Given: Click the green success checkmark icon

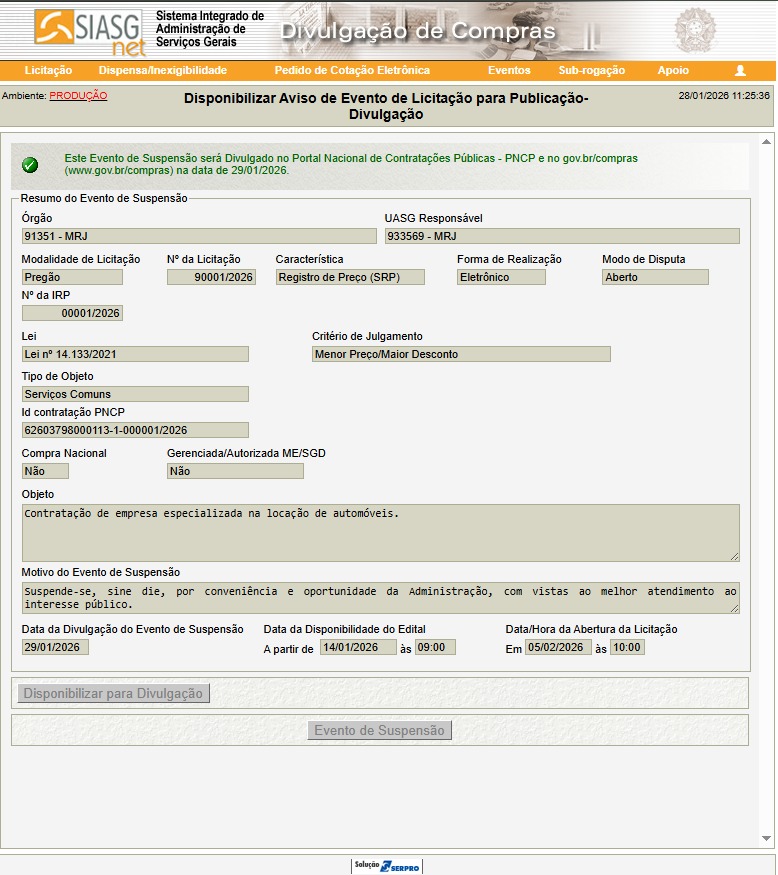Looking at the screenshot, I should point(30,165).
